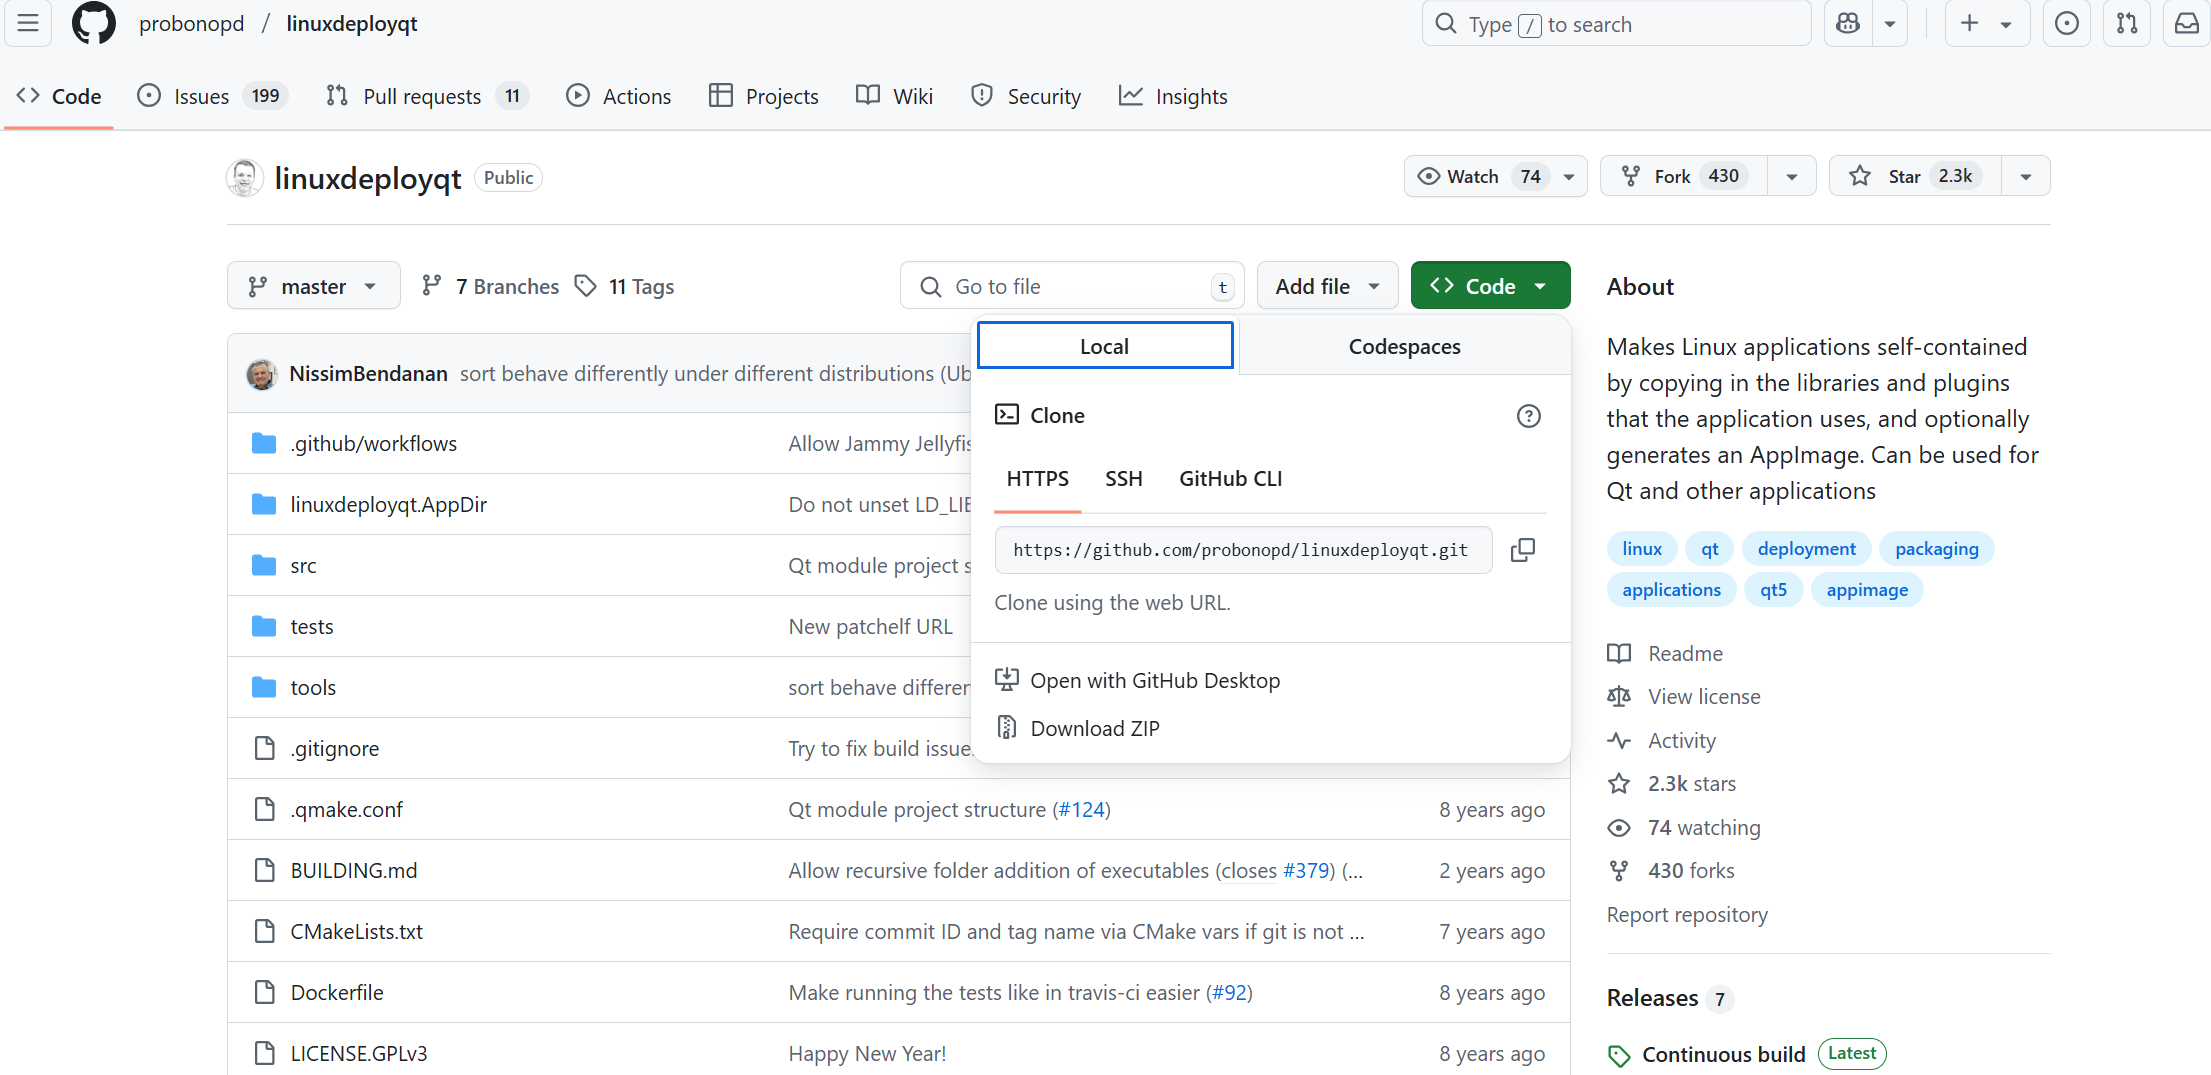Open issue link #124 in commit message
This screenshot has width=2211, height=1075.
pyautogui.click(x=1081, y=809)
